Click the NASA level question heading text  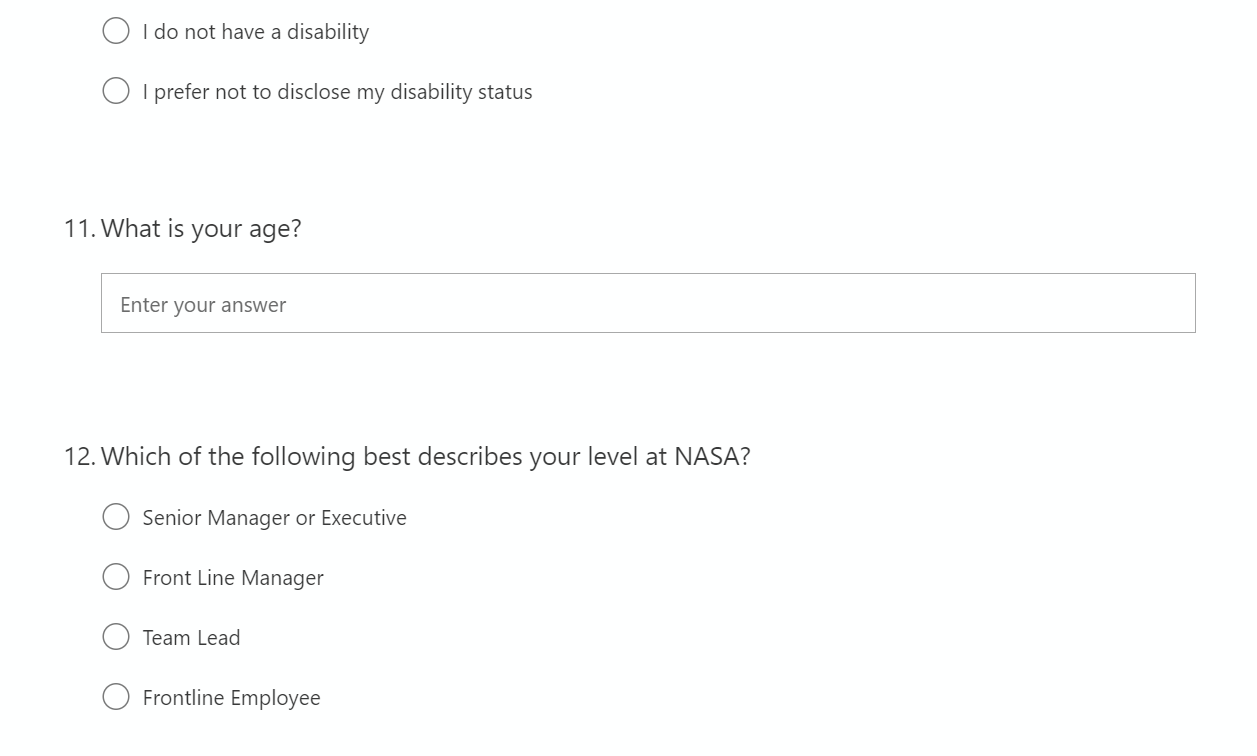coord(425,457)
